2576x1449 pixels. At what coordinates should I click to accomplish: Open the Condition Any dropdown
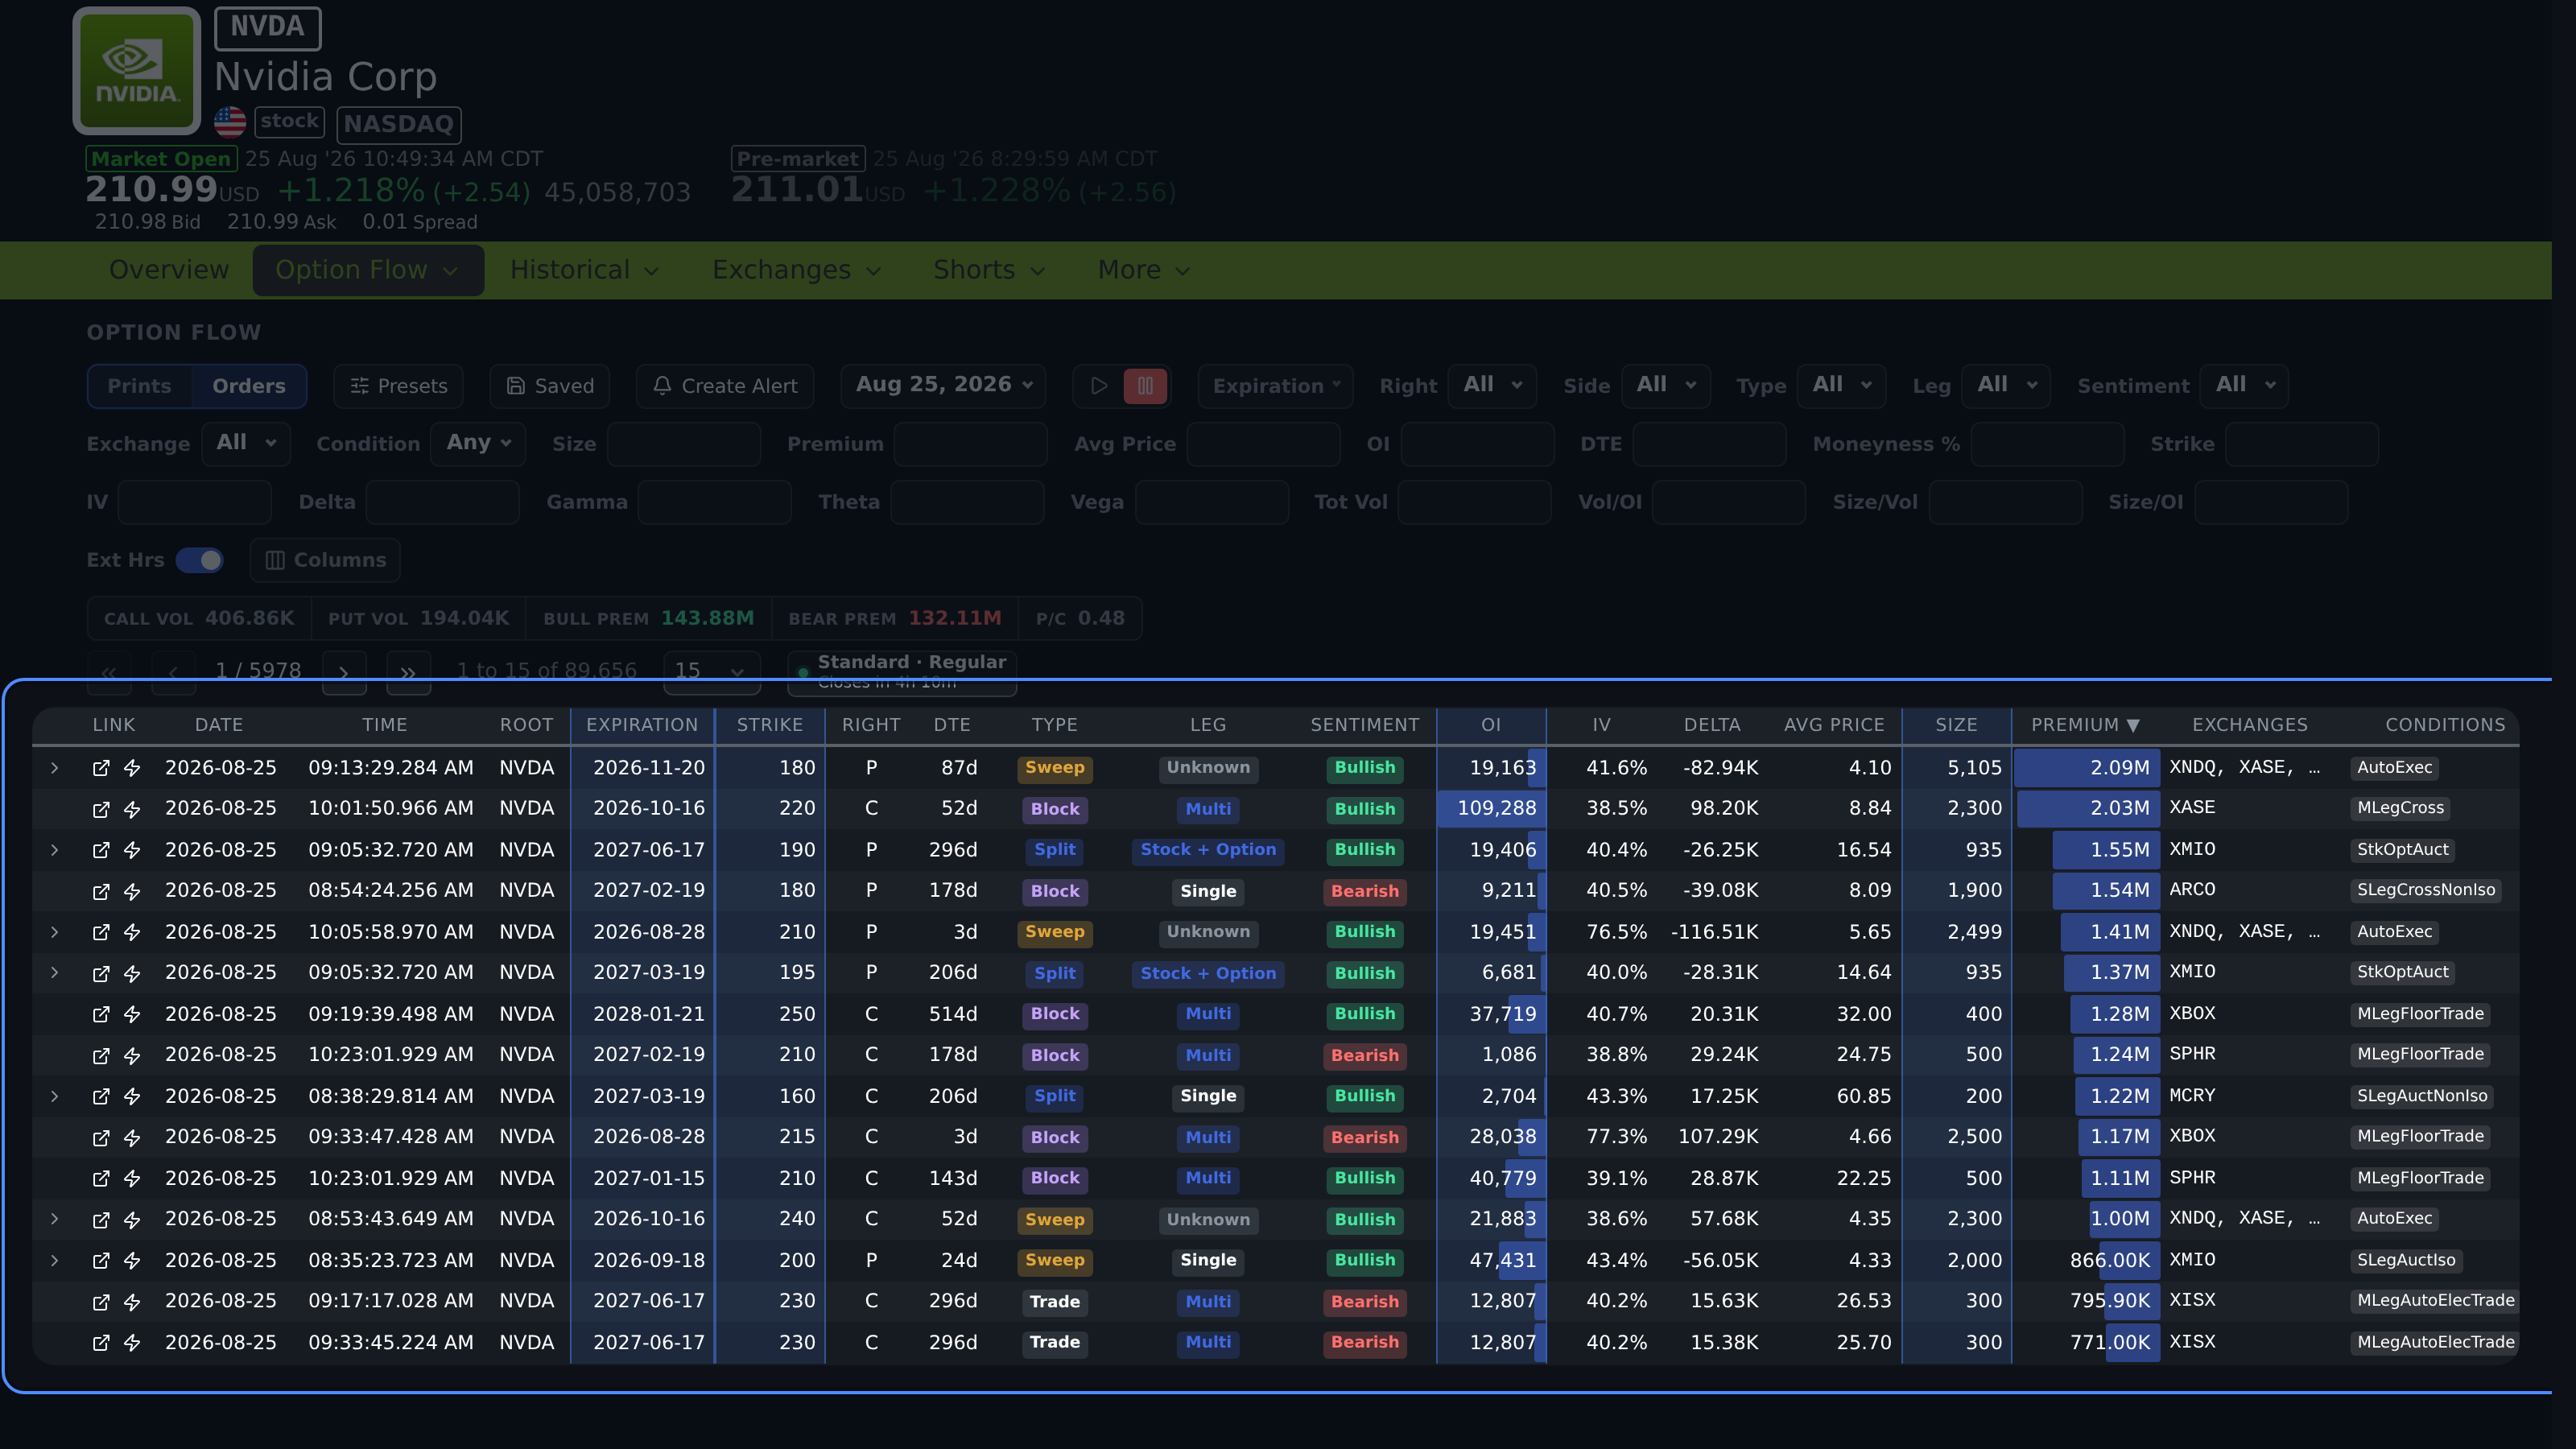point(478,443)
